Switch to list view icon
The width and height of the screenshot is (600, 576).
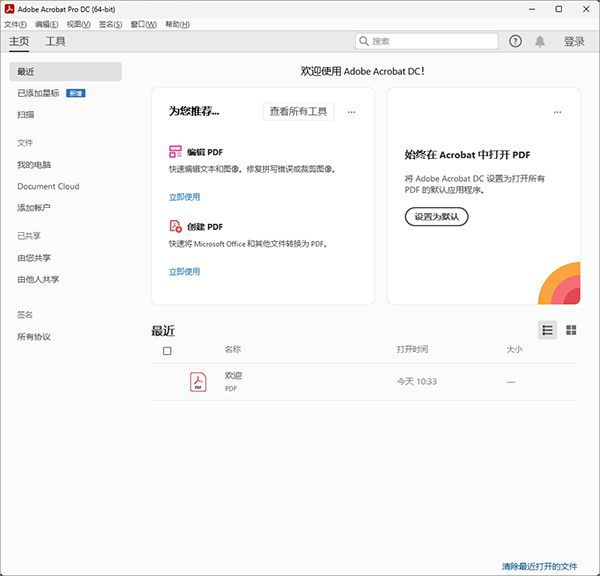(x=547, y=330)
